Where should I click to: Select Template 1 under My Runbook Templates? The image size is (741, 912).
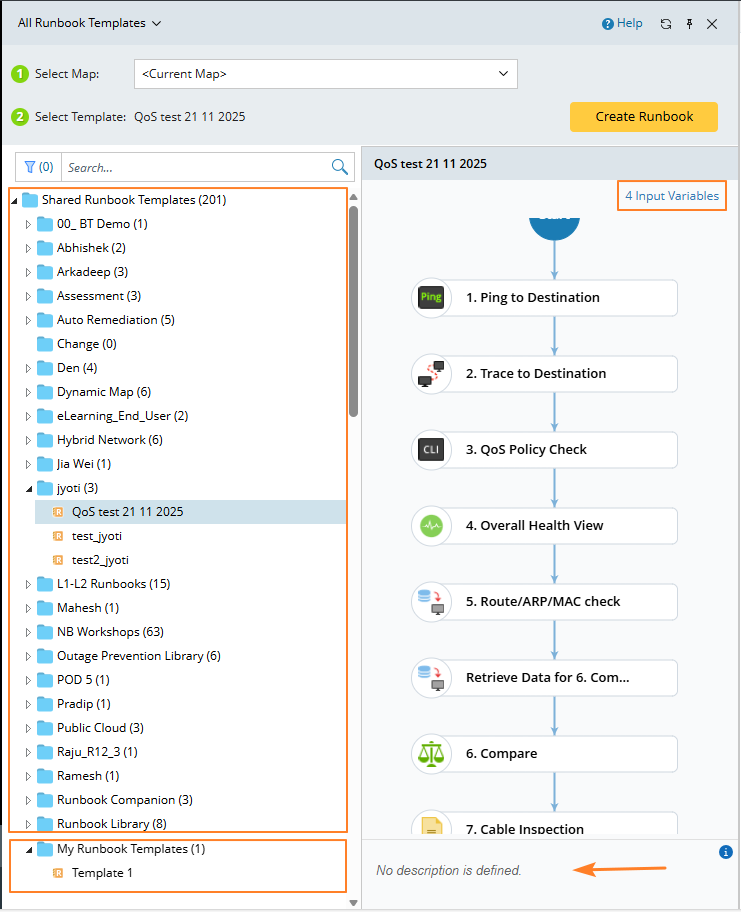pos(102,873)
